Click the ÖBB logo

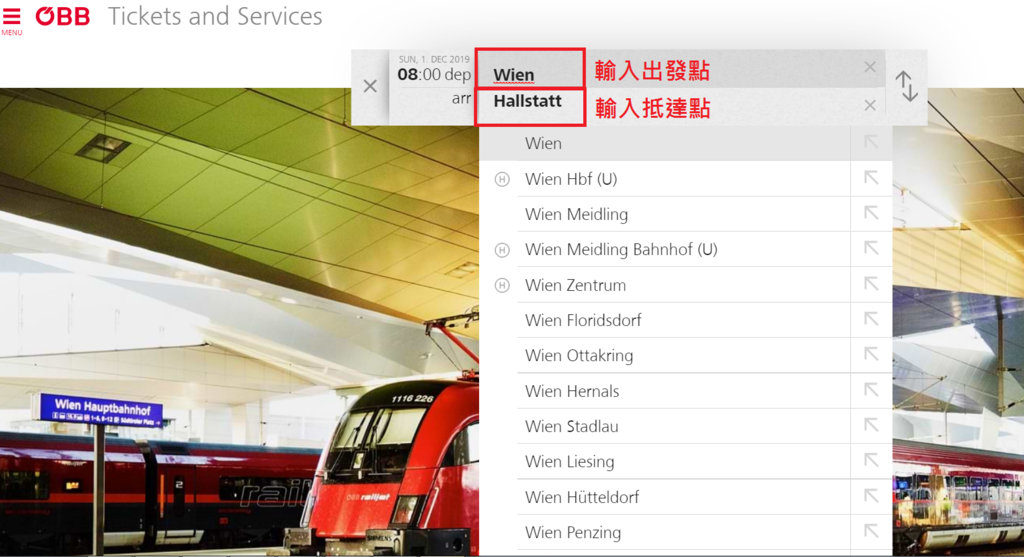click(x=62, y=16)
